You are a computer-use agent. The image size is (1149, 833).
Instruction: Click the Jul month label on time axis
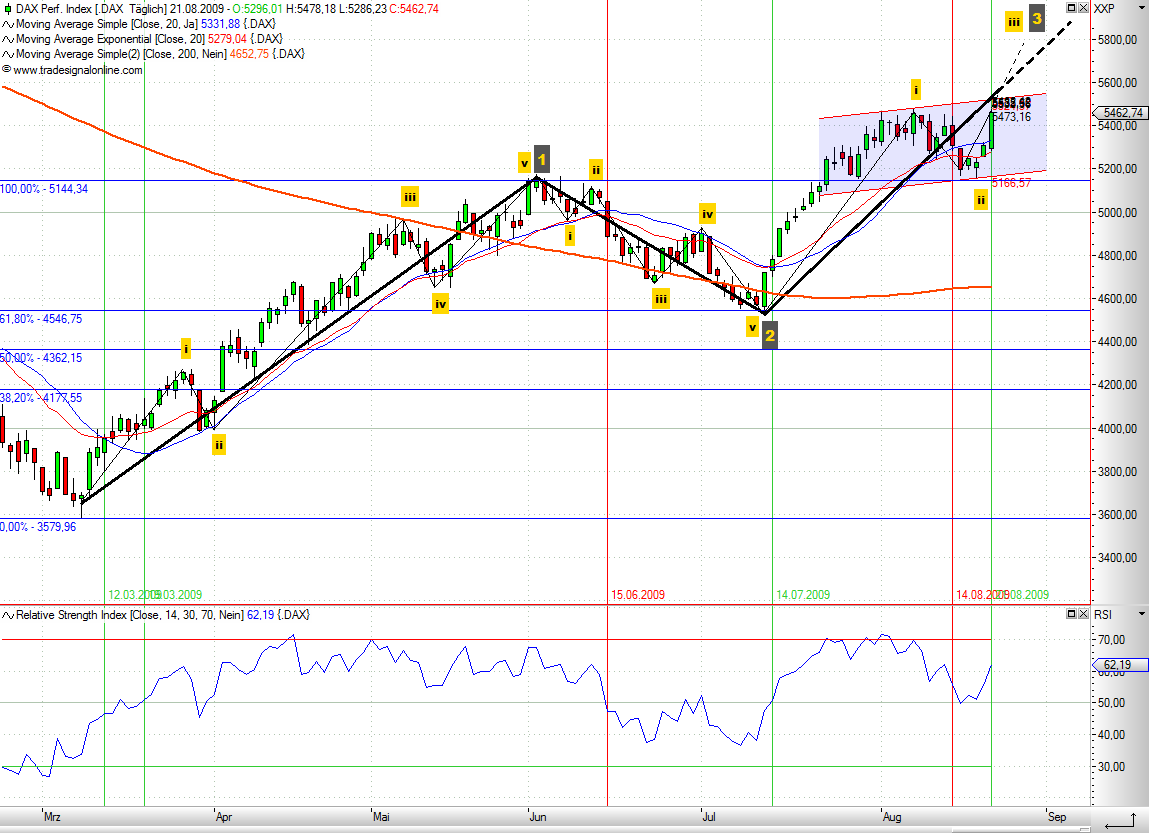(709, 817)
